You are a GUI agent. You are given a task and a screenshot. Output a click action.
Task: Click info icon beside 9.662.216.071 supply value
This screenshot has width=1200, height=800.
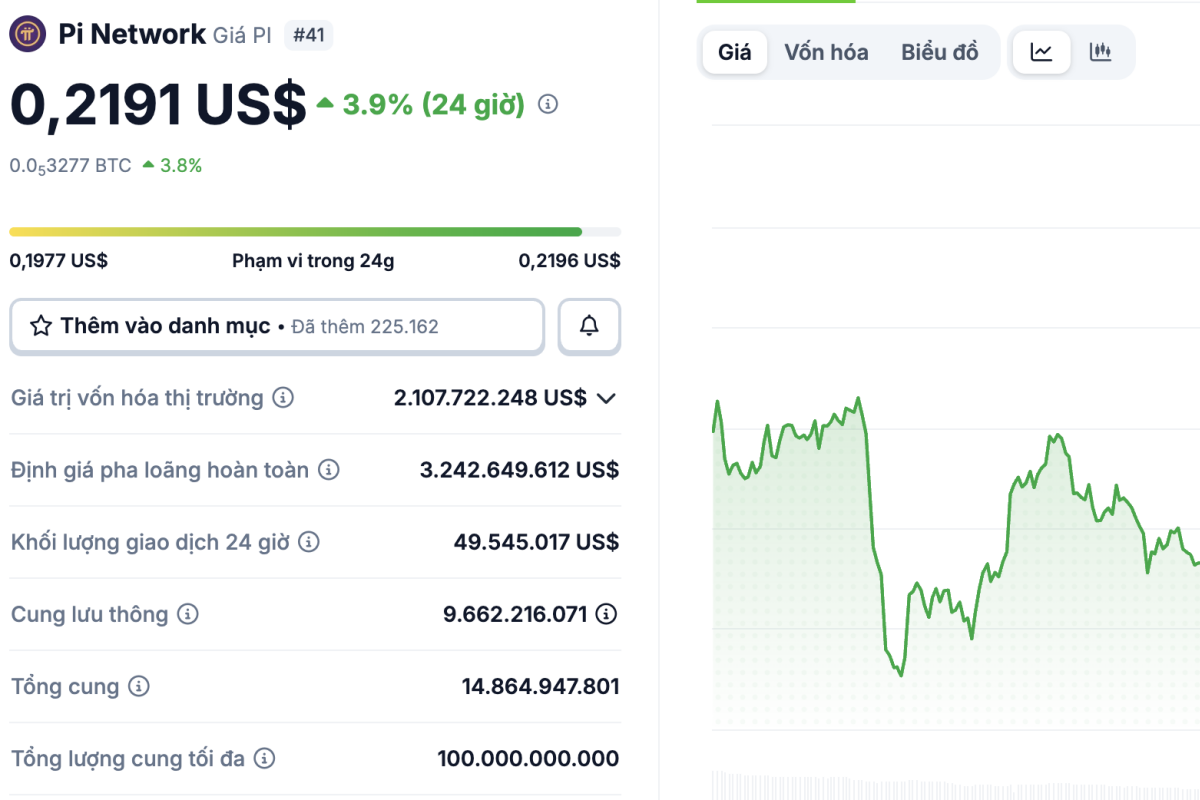pyautogui.click(x=606, y=614)
